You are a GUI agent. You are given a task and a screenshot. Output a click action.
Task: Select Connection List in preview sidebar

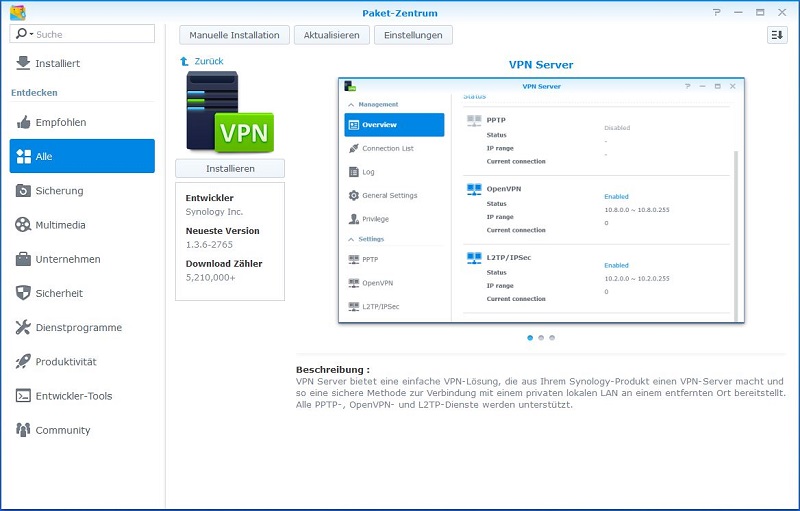(x=394, y=148)
